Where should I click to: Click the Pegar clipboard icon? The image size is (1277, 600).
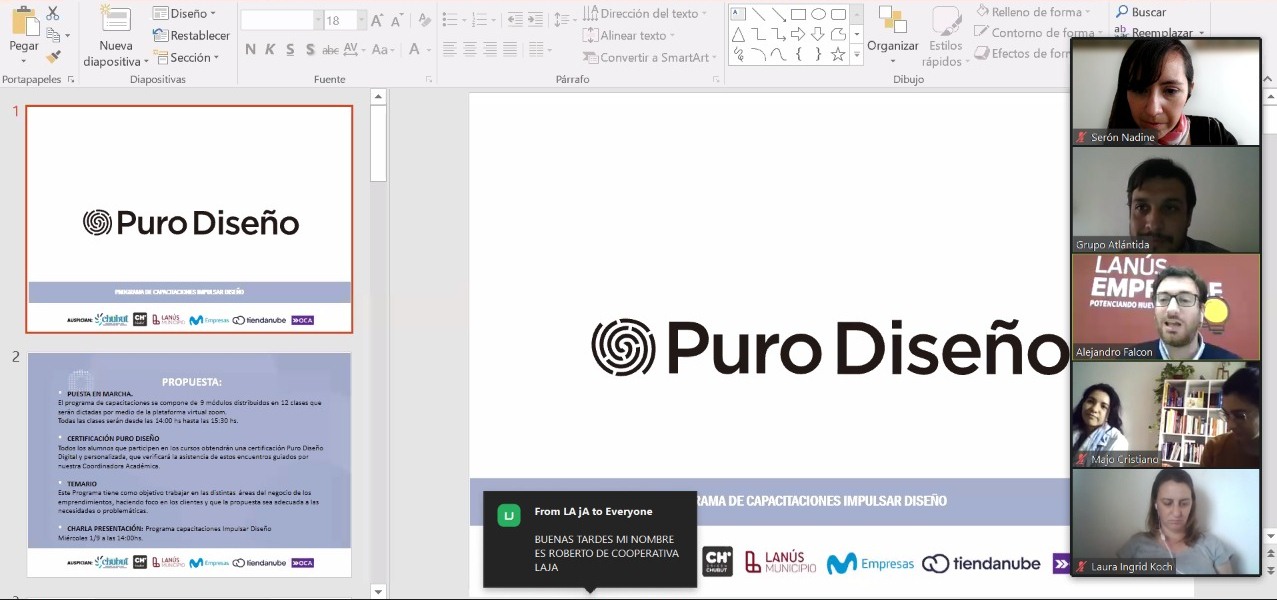[24, 22]
